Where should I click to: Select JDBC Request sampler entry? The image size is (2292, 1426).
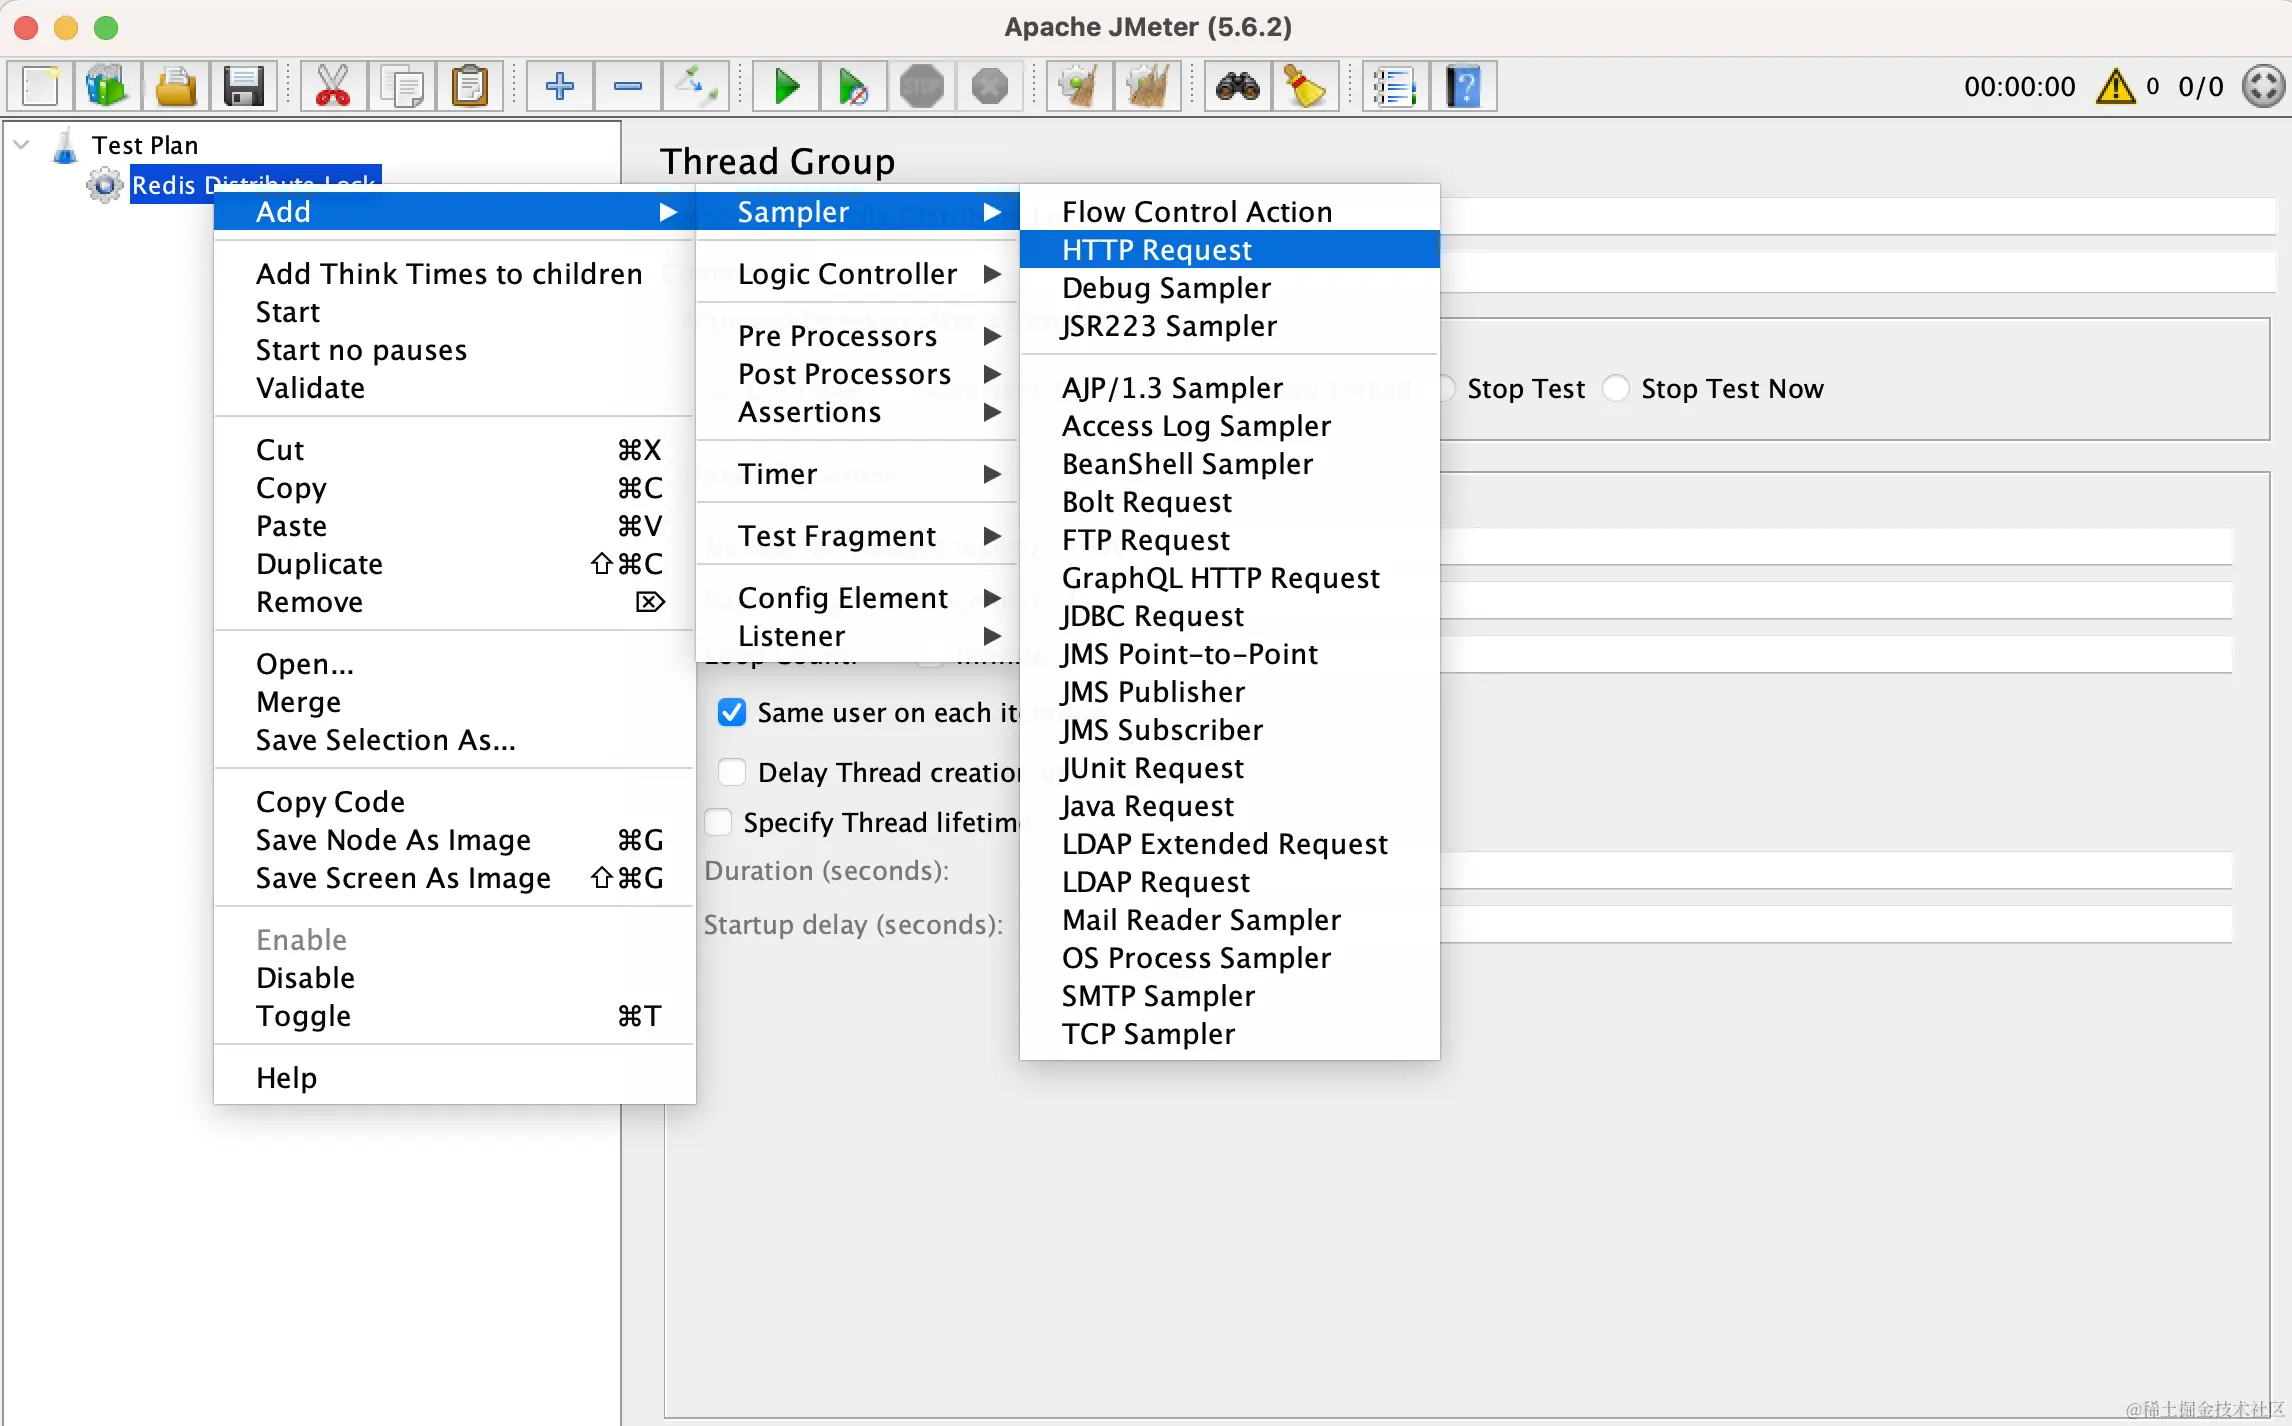coord(1152,616)
